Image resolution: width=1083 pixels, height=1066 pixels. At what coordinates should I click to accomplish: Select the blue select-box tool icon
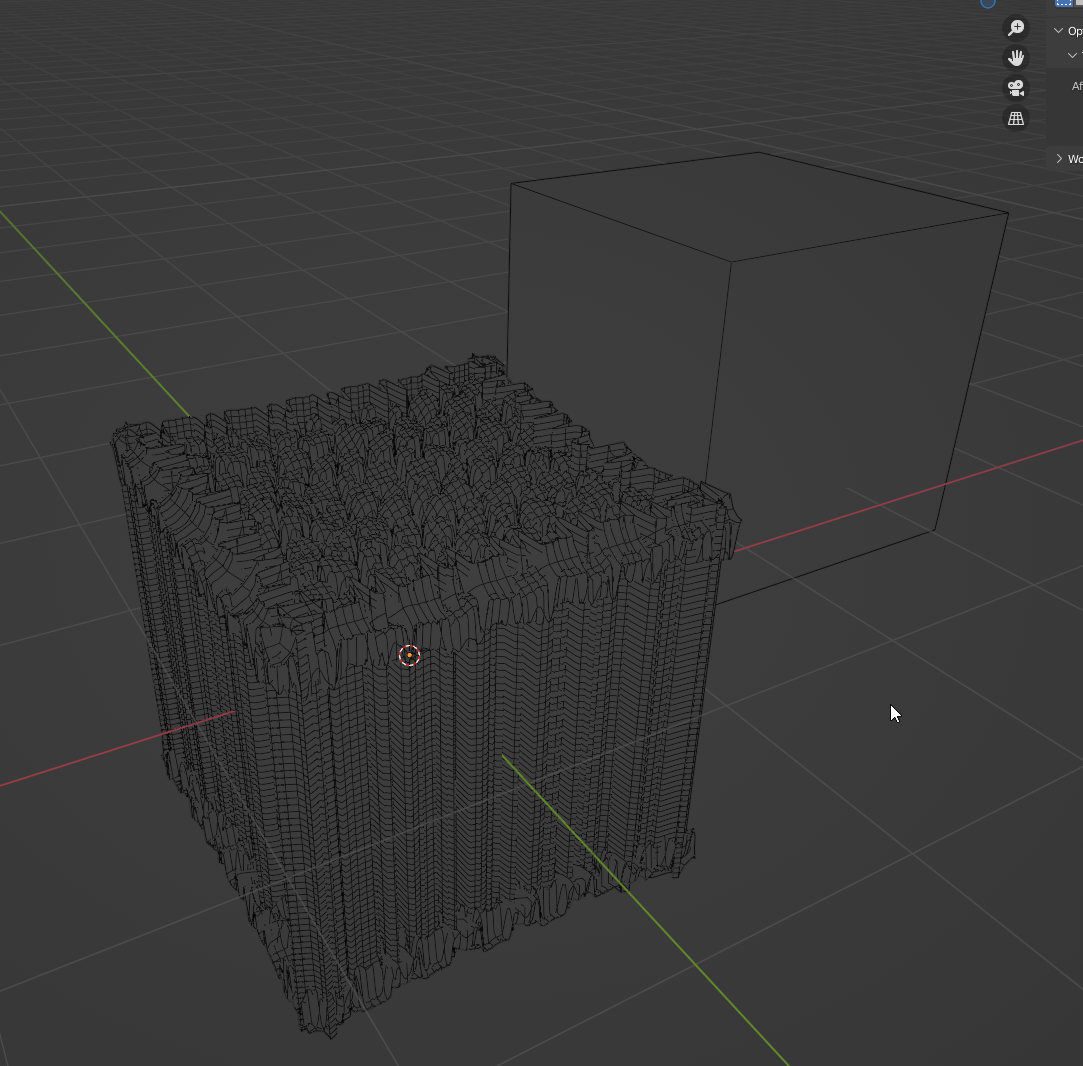pyautogui.click(x=1064, y=3)
